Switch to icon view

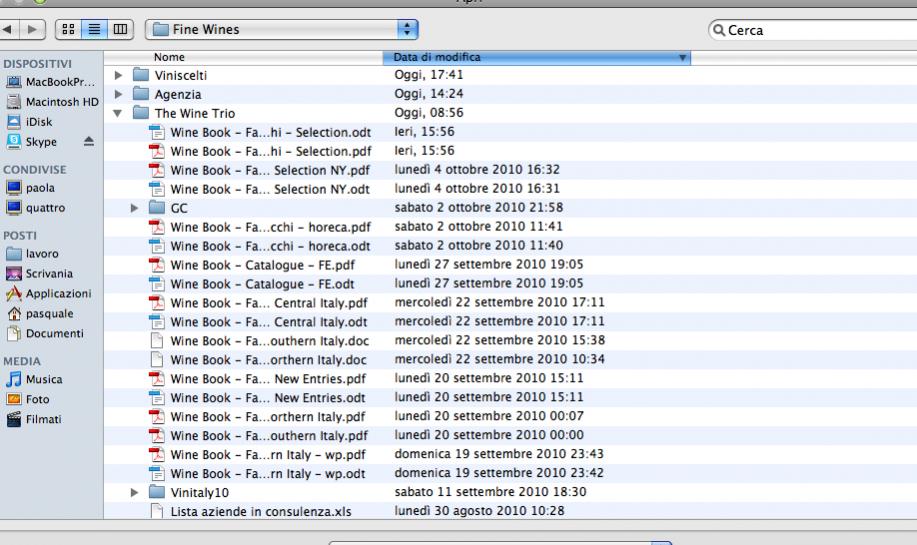[68, 29]
